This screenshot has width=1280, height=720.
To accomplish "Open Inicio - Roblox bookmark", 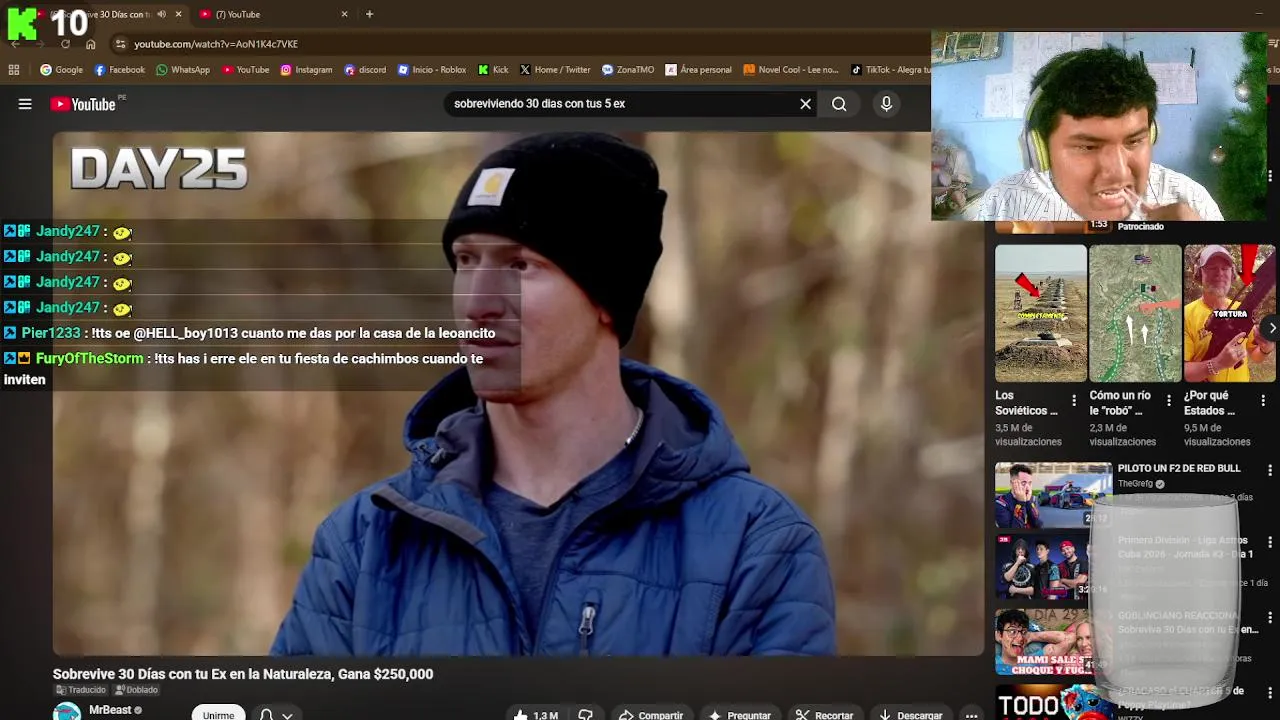I will 432,70.
